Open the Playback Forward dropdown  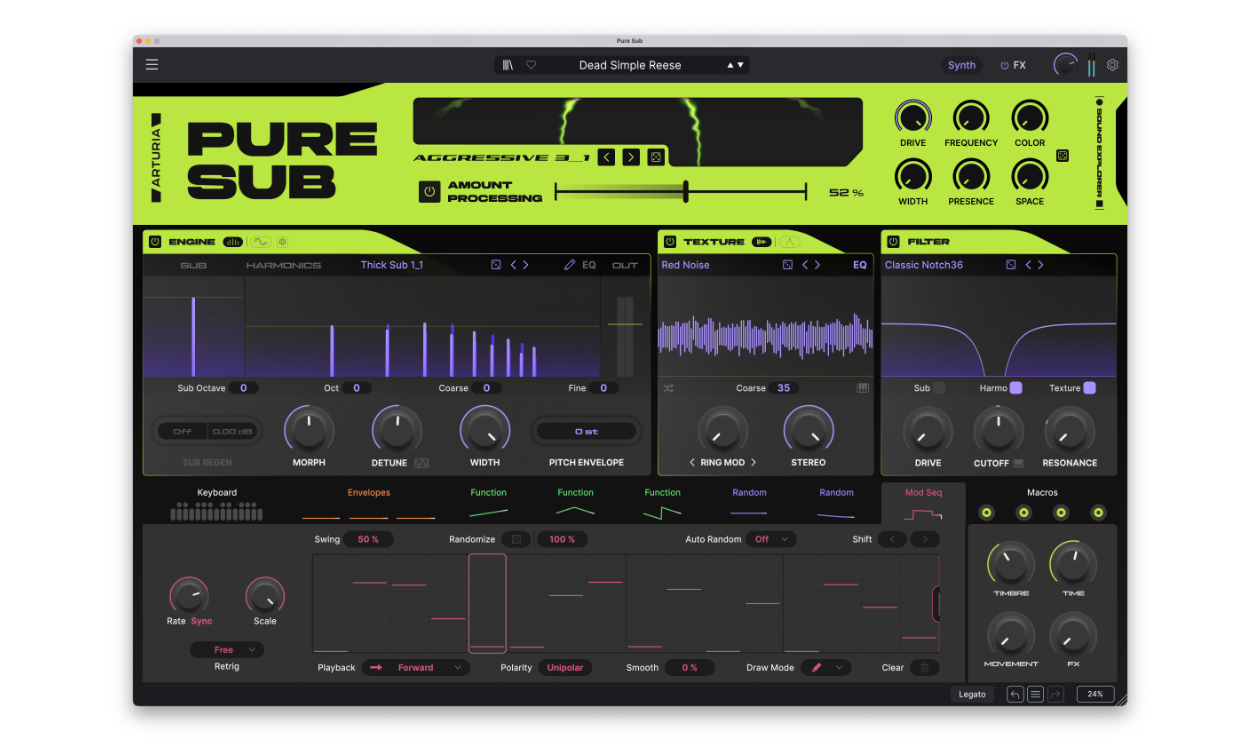coord(416,667)
